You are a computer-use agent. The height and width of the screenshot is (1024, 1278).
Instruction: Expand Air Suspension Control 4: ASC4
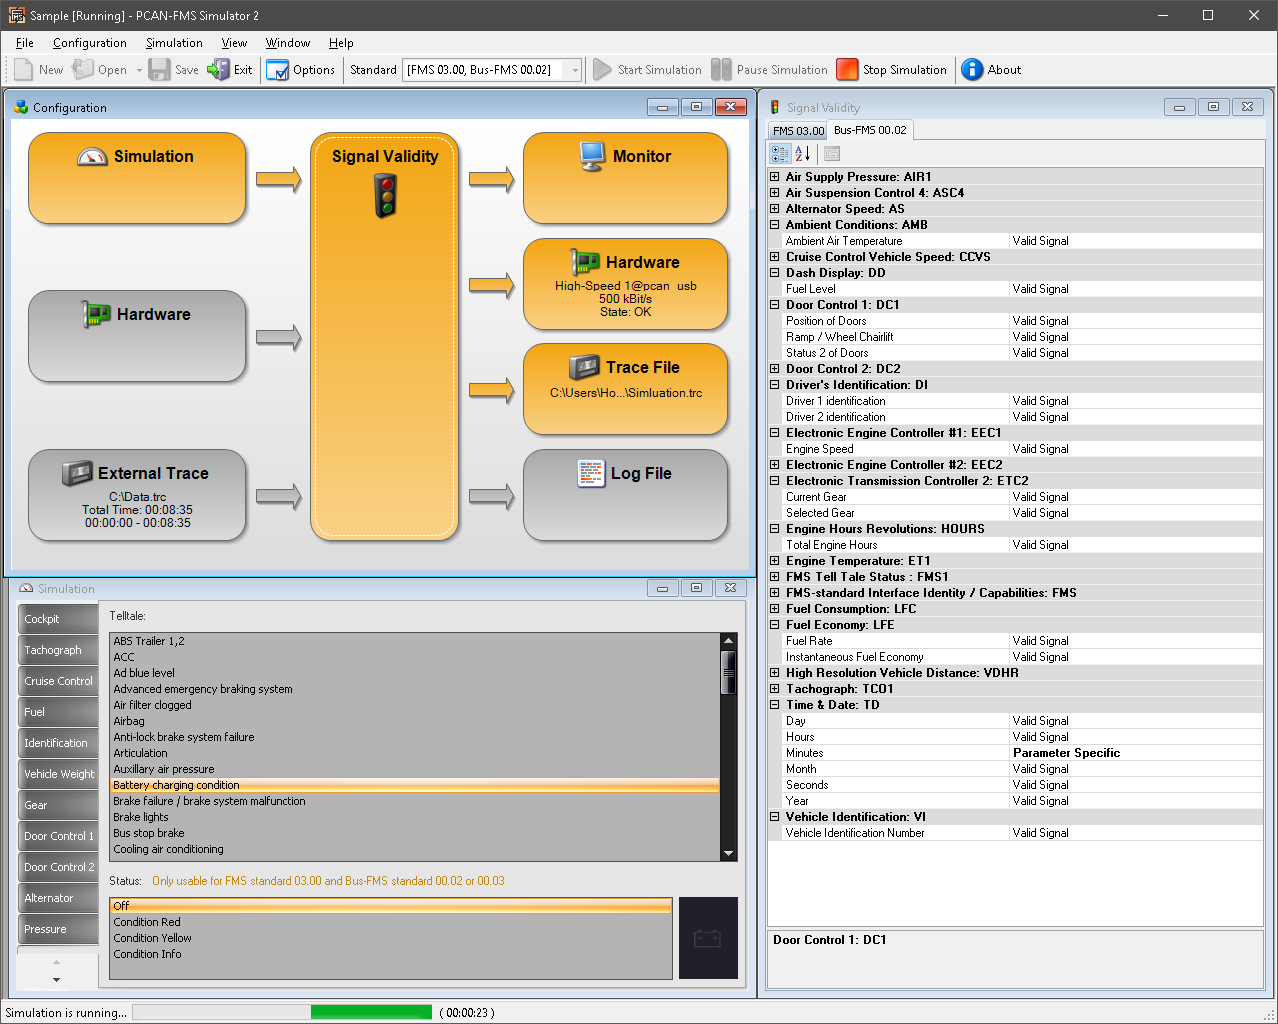pyautogui.click(x=775, y=193)
